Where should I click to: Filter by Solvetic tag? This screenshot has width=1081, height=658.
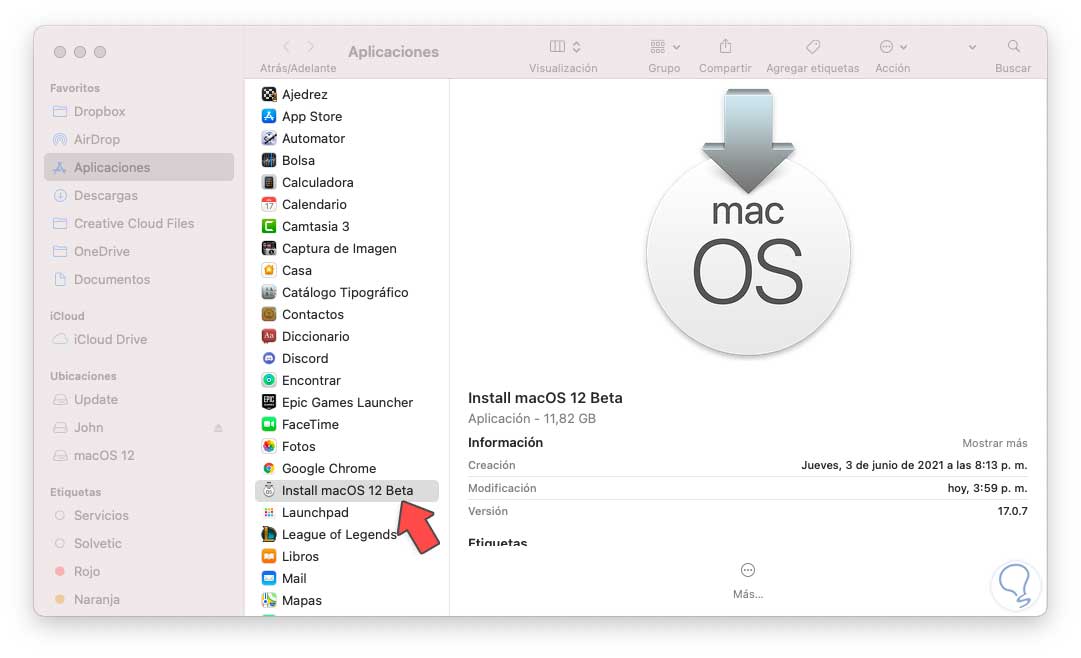[139, 544]
